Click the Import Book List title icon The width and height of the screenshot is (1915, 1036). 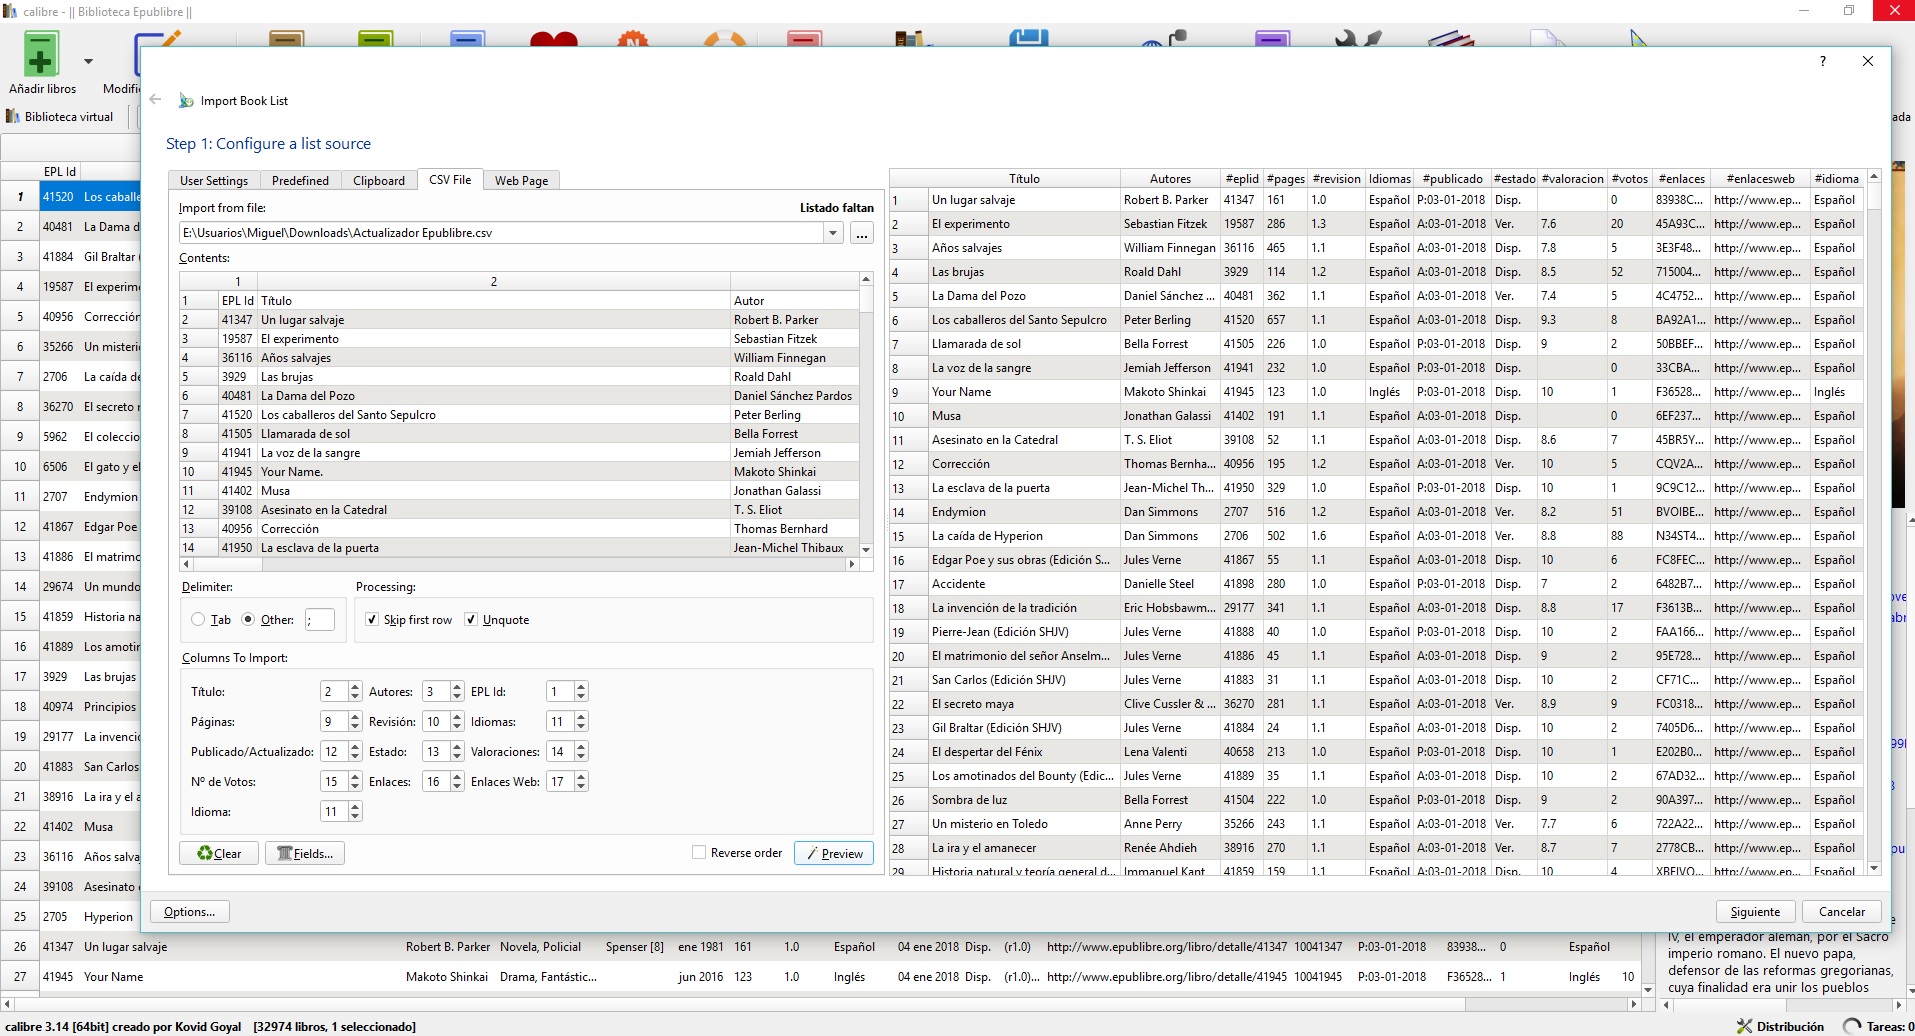pyautogui.click(x=186, y=100)
